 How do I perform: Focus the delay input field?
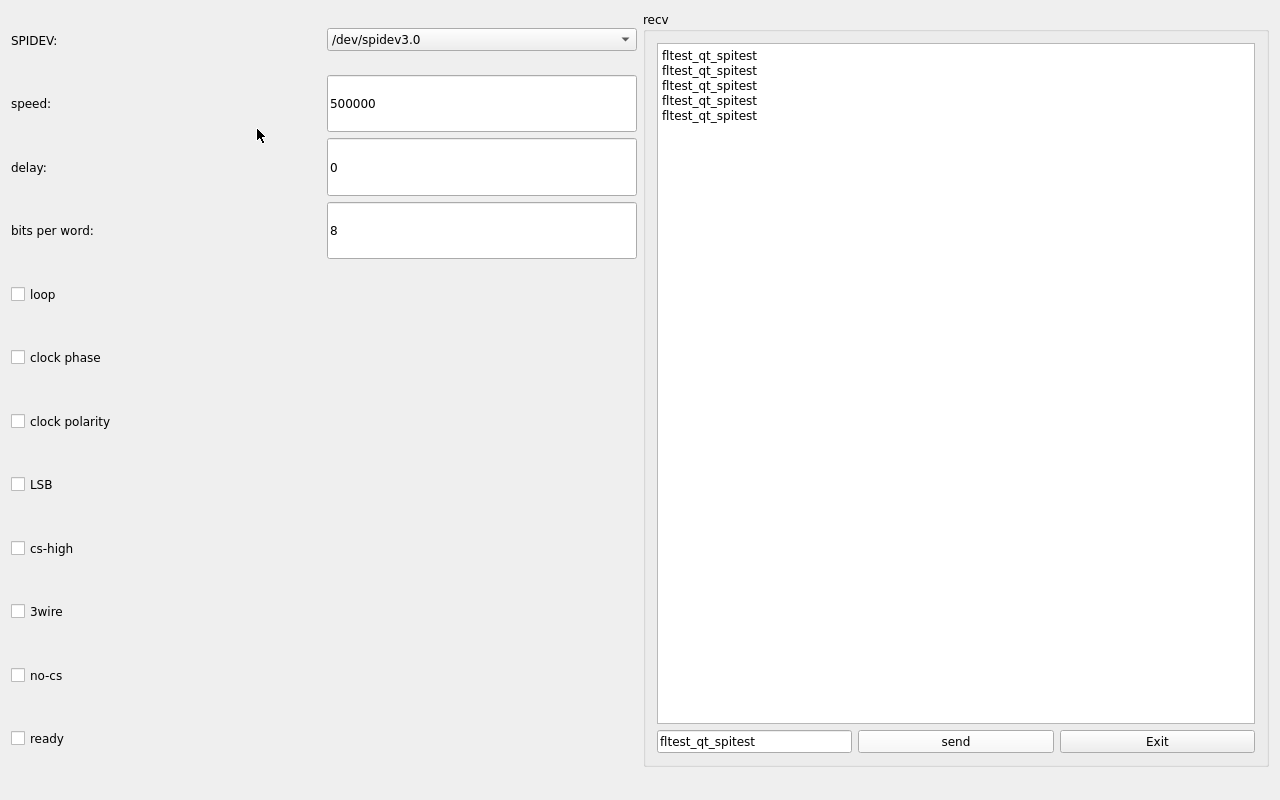tap(481, 167)
